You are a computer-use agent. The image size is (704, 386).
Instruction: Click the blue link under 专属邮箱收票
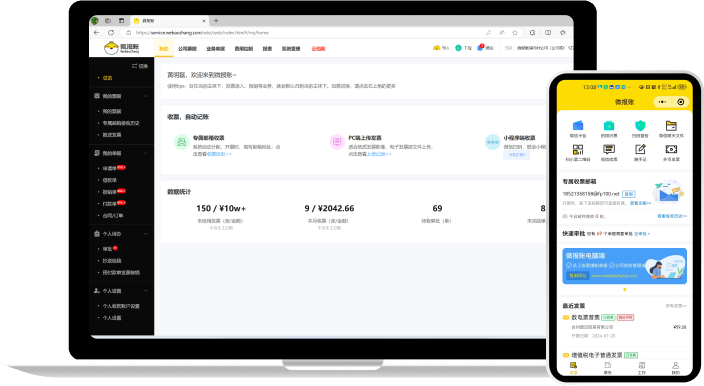coord(219,154)
